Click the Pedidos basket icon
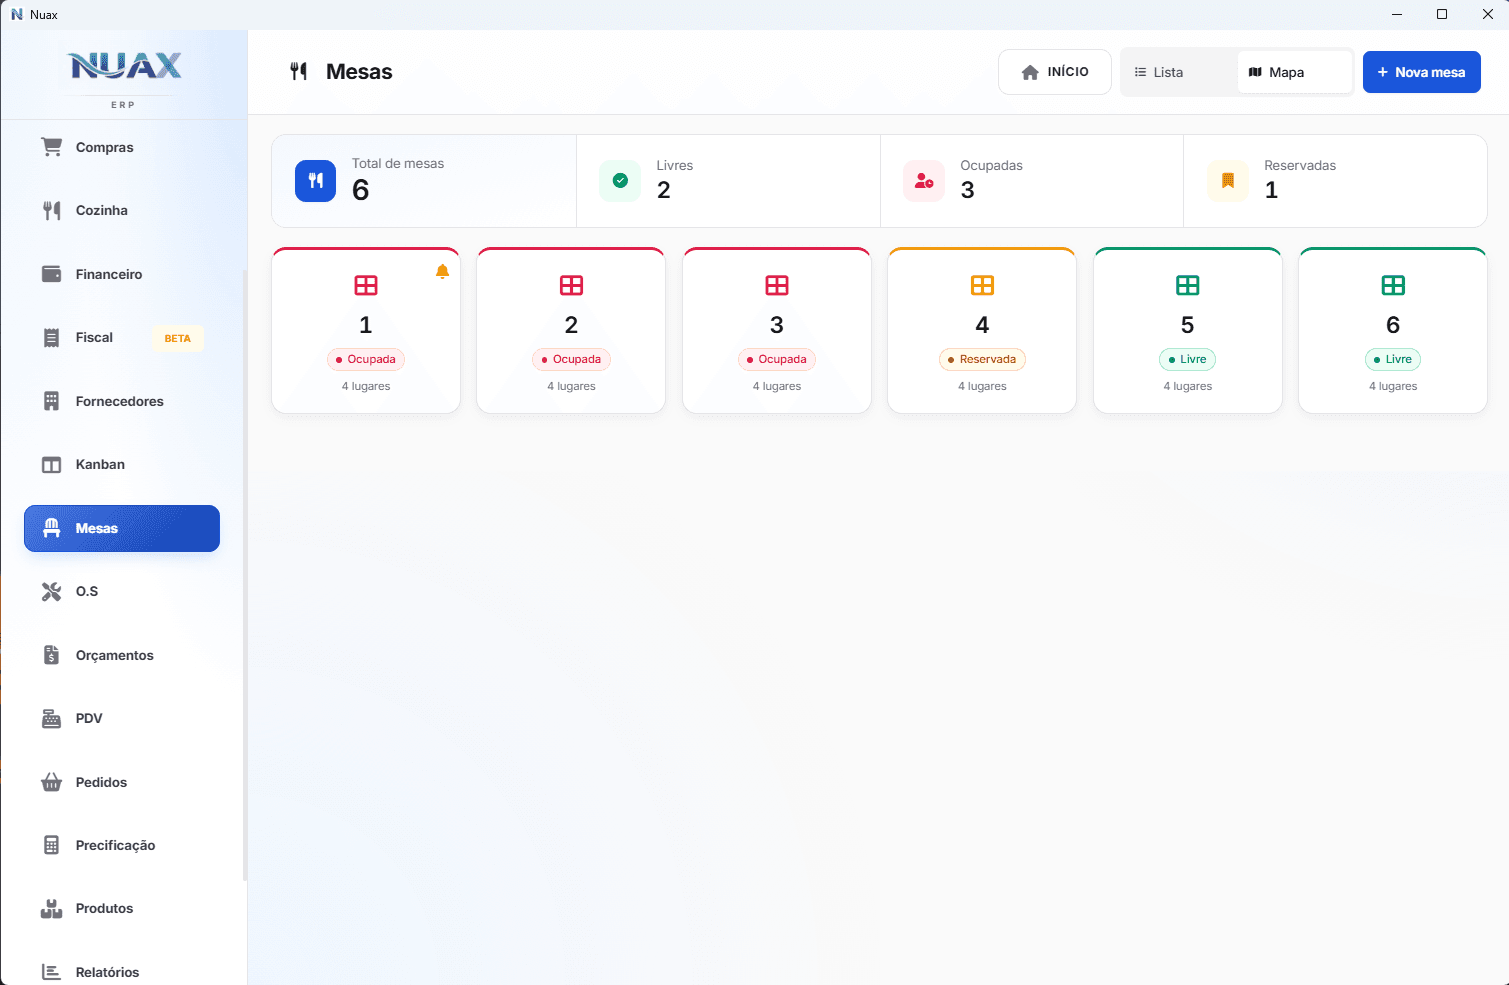The height and width of the screenshot is (985, 1509). pos(51,782)
